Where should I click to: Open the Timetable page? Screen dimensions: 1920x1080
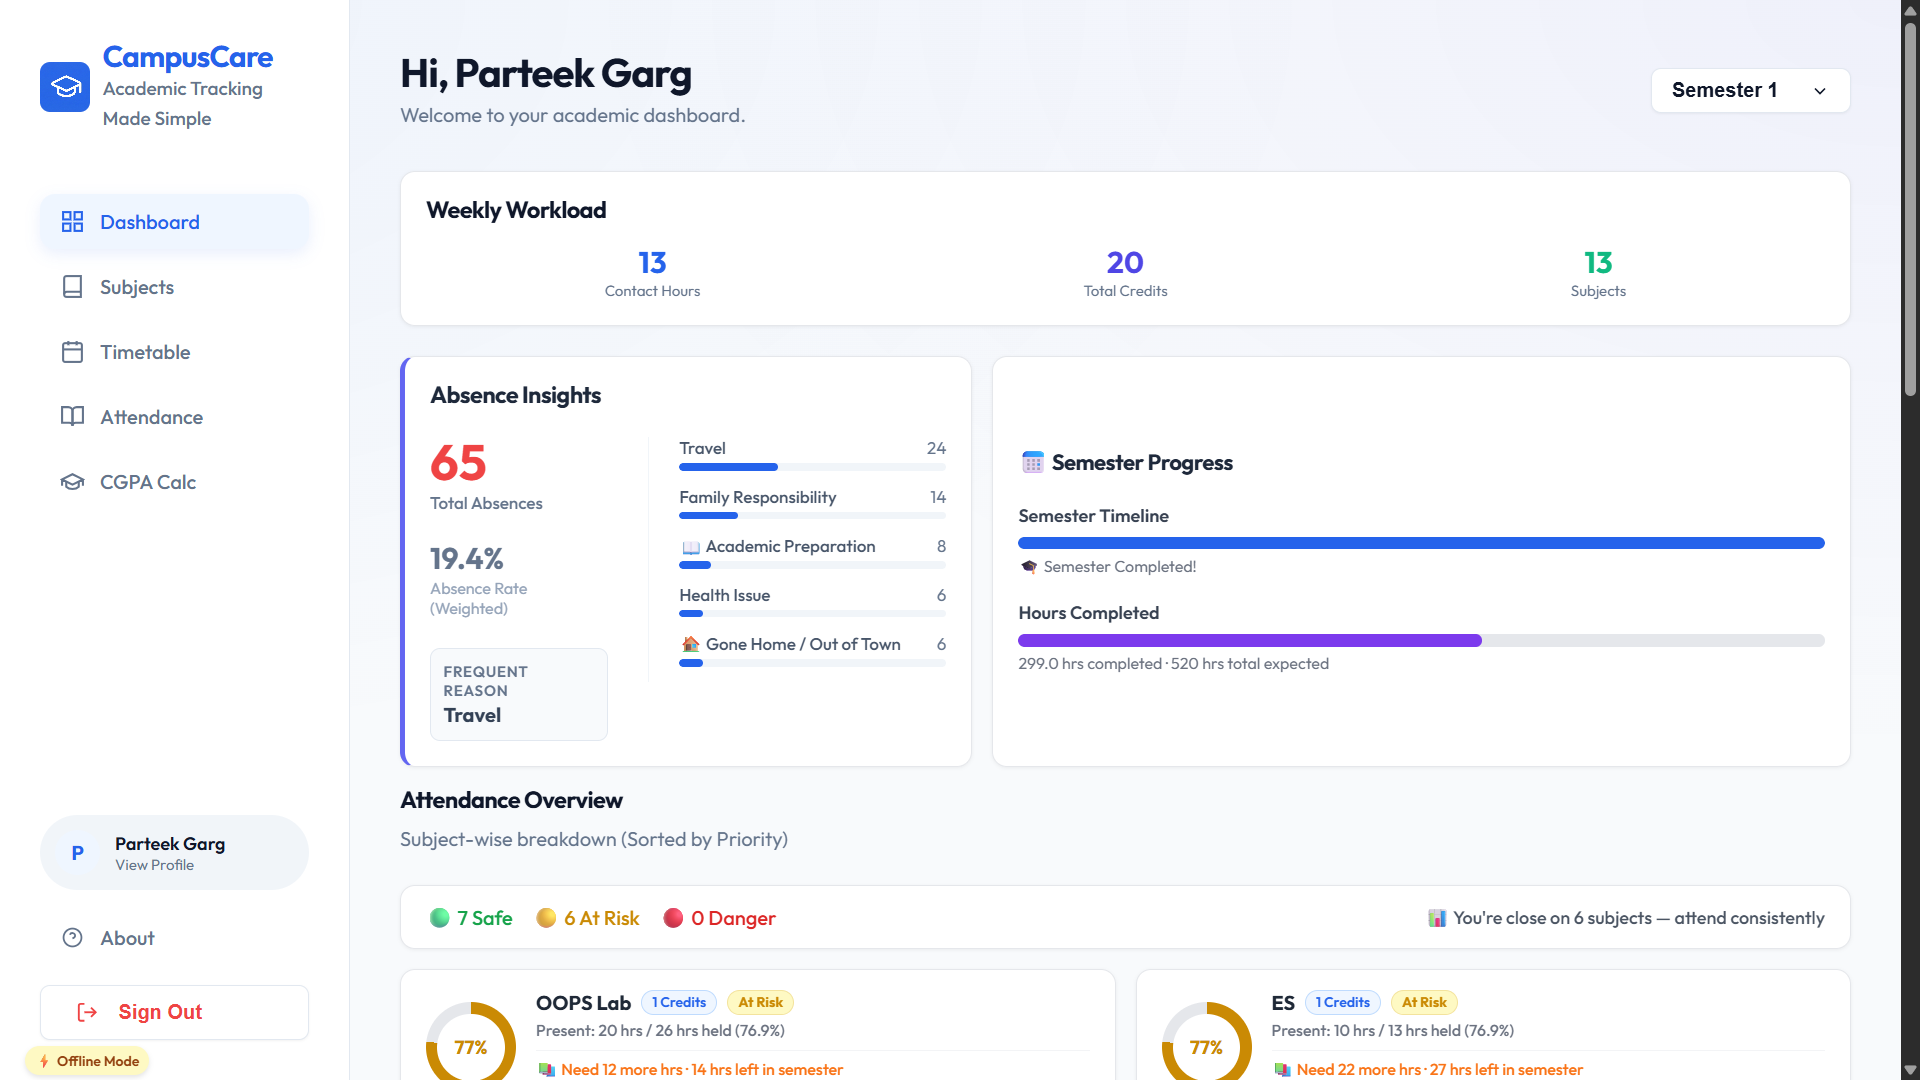click(175, 352)
